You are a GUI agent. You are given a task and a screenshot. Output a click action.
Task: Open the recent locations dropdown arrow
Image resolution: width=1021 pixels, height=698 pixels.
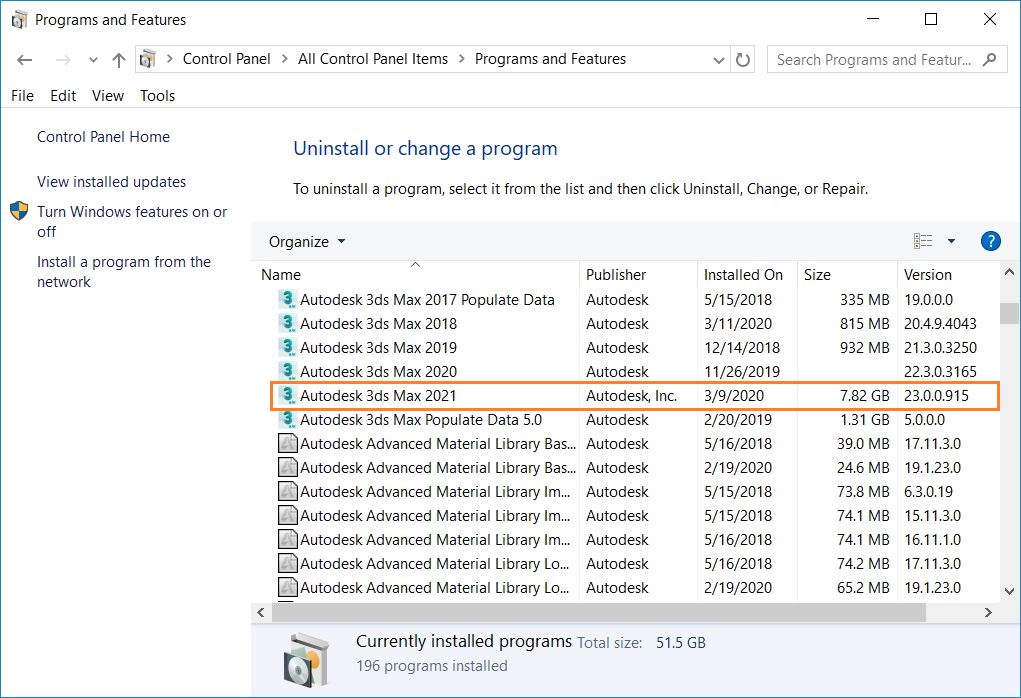click(x=93, y=60)
